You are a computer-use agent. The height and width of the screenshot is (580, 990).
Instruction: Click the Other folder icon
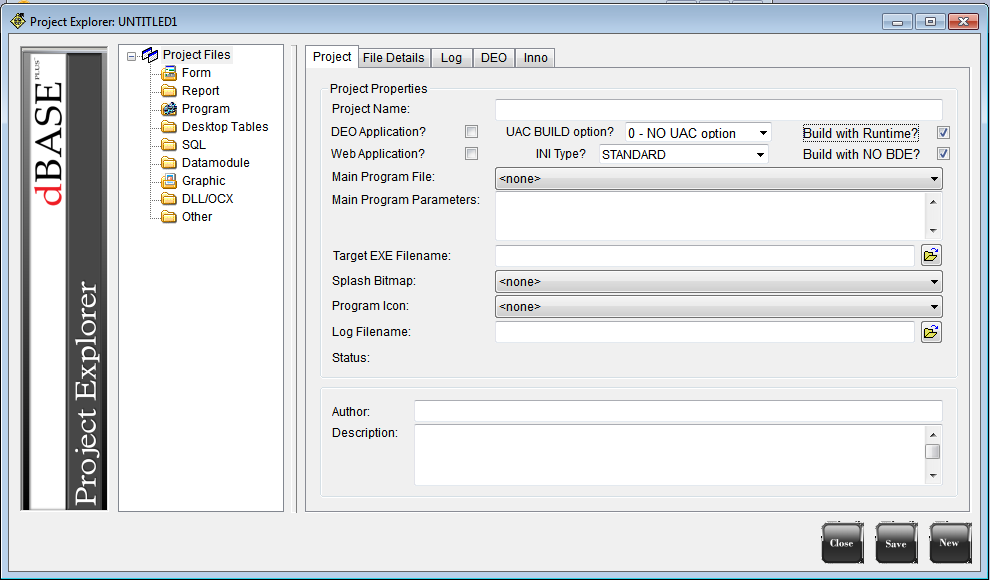tap(169, 216)
